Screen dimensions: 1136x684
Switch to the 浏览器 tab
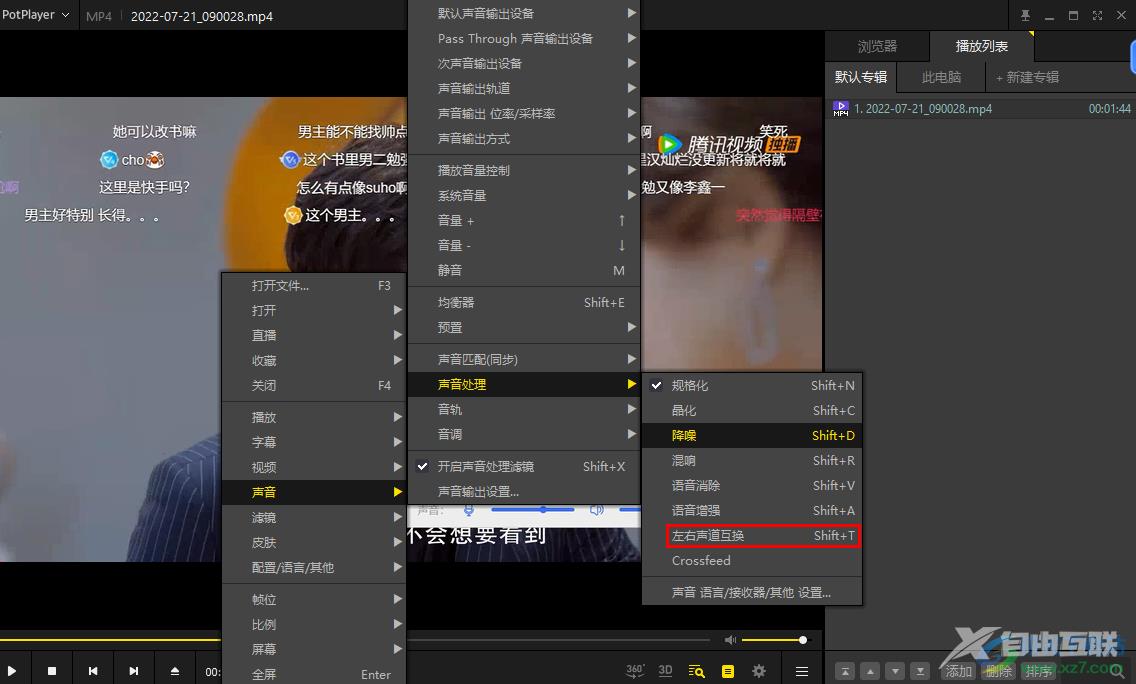coord(877,46)
